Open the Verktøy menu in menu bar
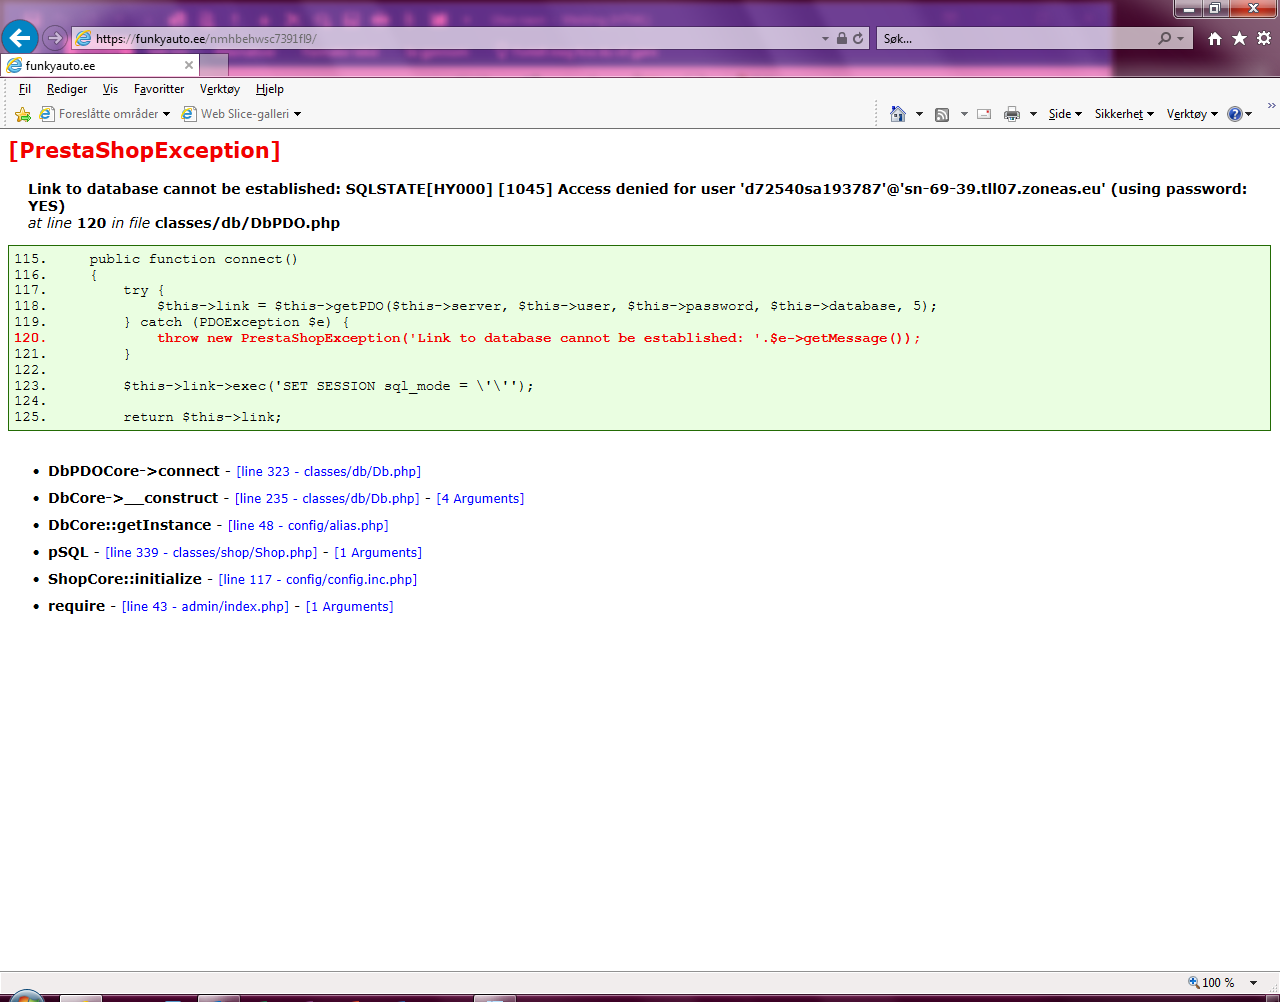The width and height of the screenshot is (1280, 1002). [x=220, y=89]
